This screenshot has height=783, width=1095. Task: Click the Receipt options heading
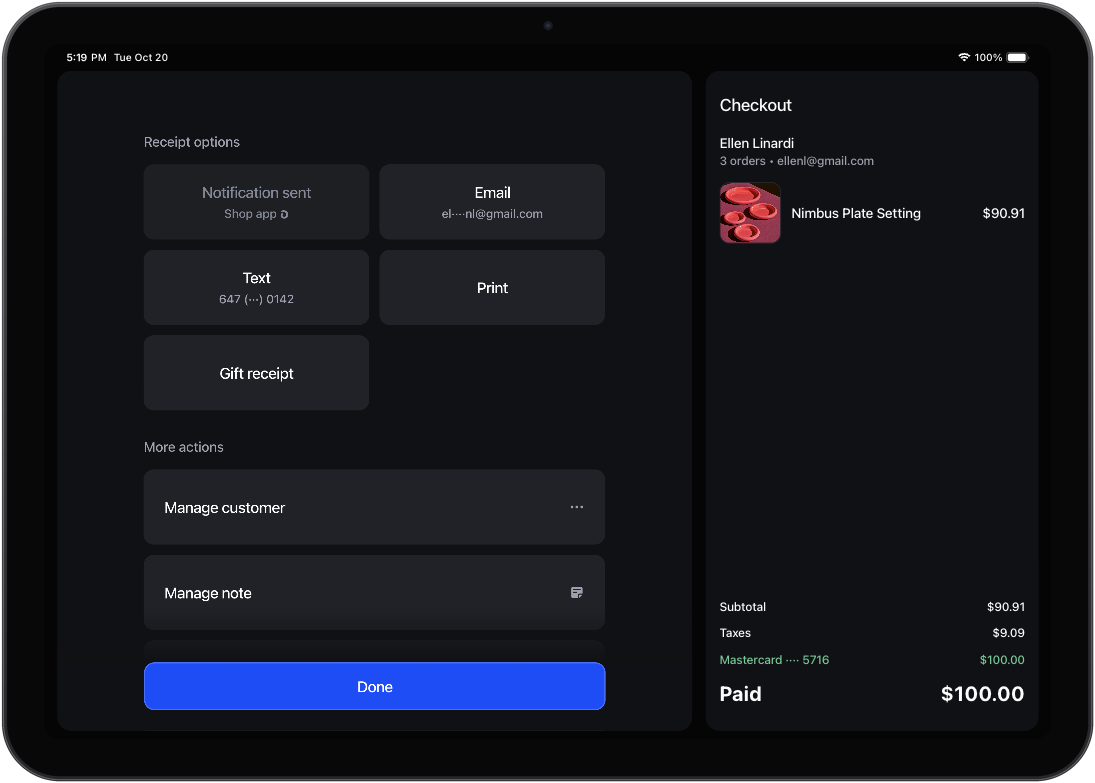tap(191, 142)
